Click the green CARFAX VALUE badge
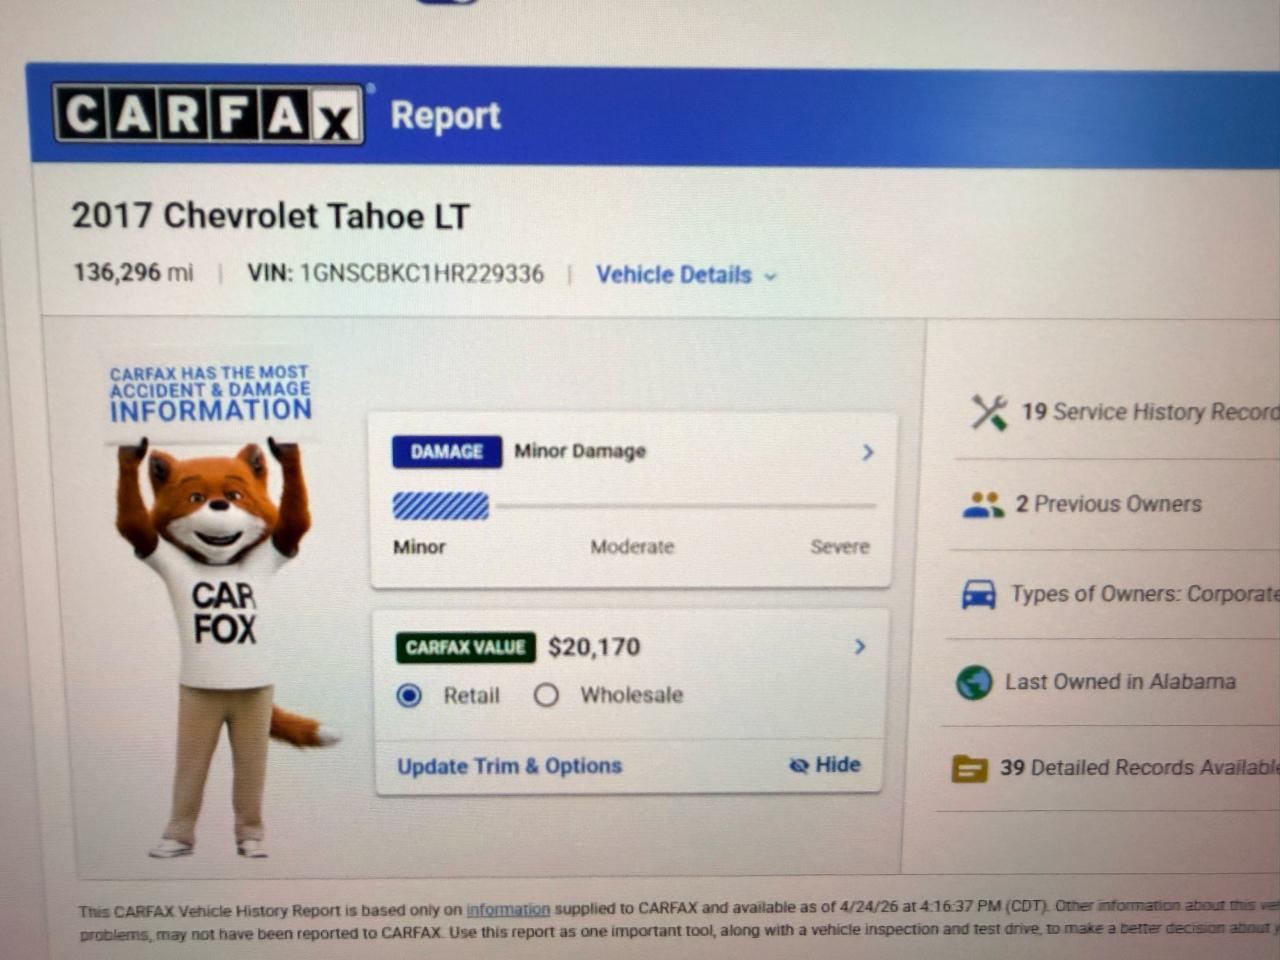This screenshot has width=1280, height=960. (x=465, y=647)
